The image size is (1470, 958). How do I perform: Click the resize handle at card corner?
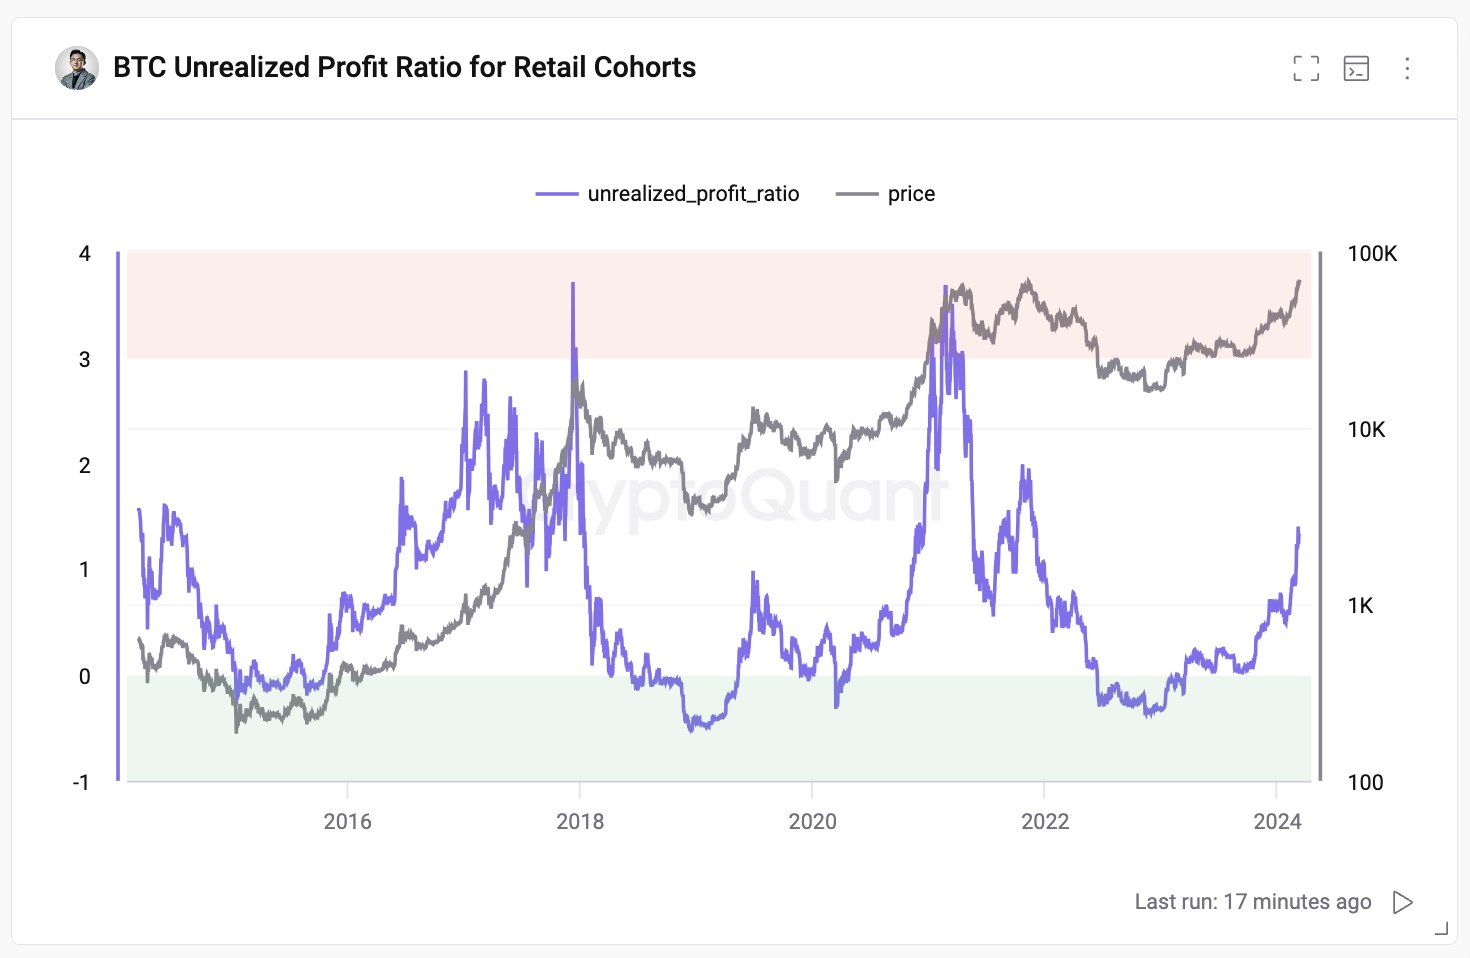[x=1441, y=929]
